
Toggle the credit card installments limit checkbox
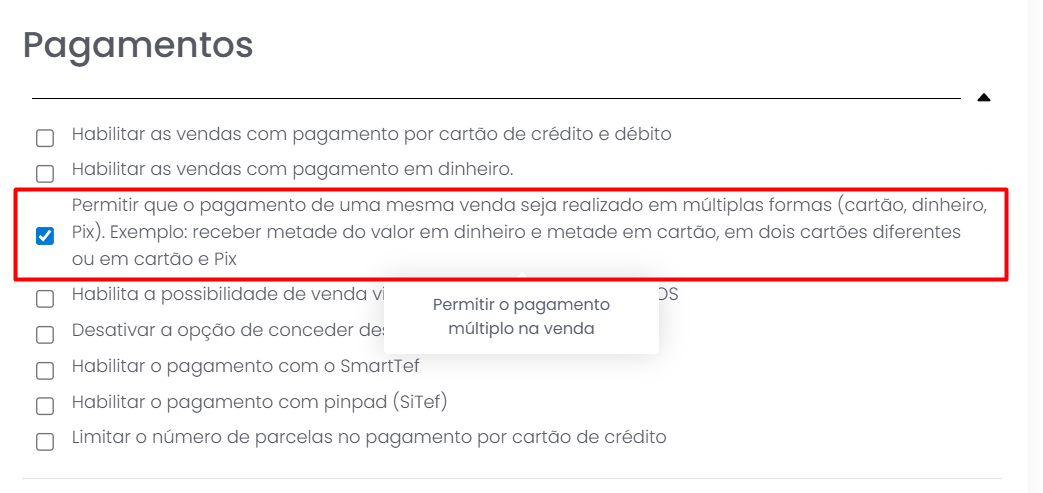coord(45,441)
